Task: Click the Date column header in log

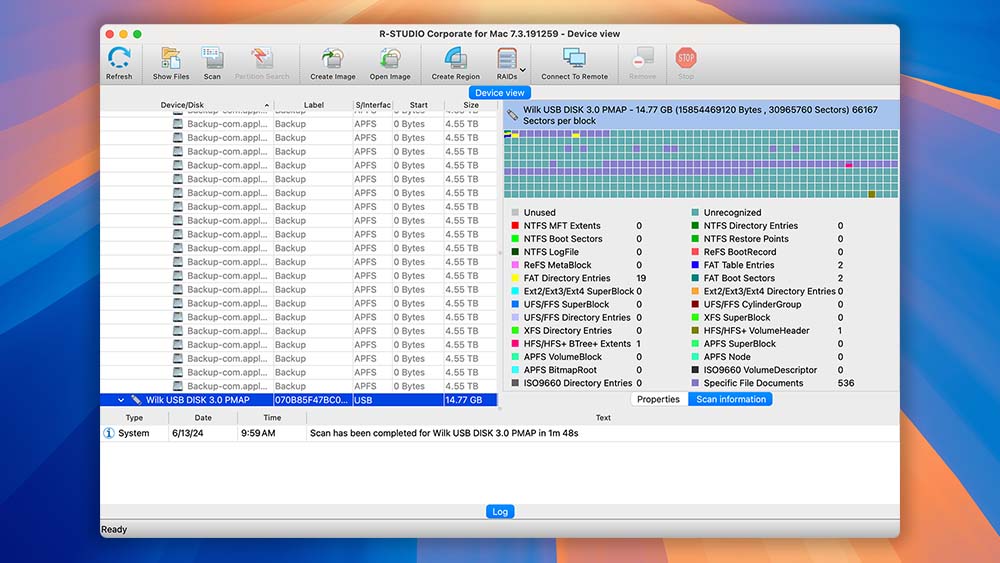Action: click(203, 418)
